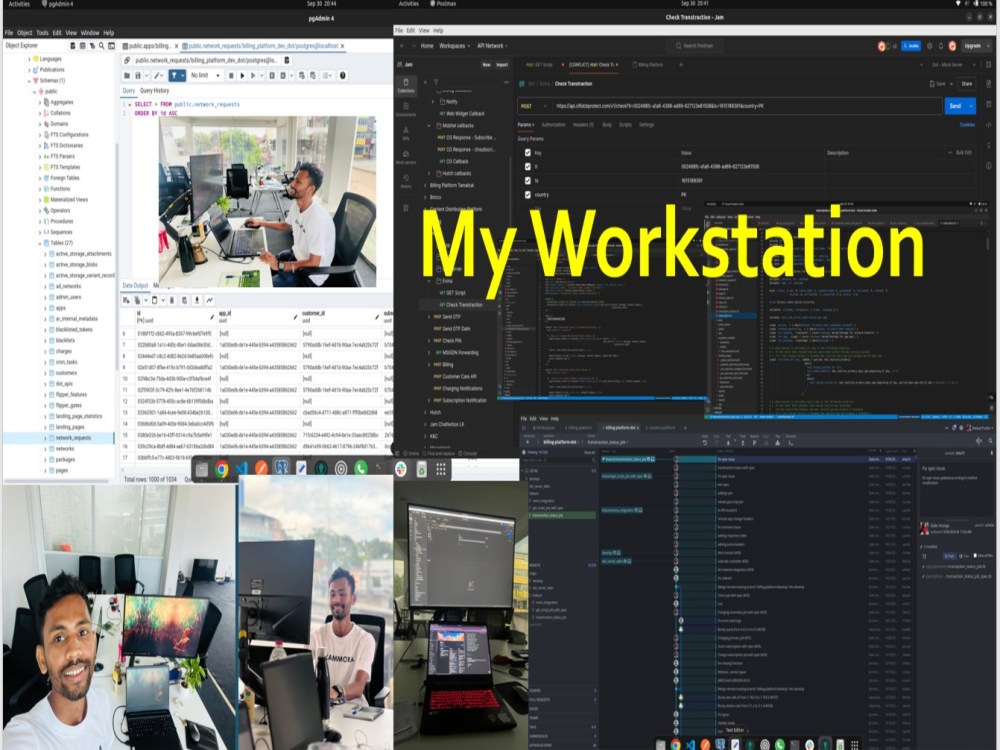The image size is (1000, 750).
Task: Click the Paste clipboard icon in Data Output toolbar
Action: point(154,300)
